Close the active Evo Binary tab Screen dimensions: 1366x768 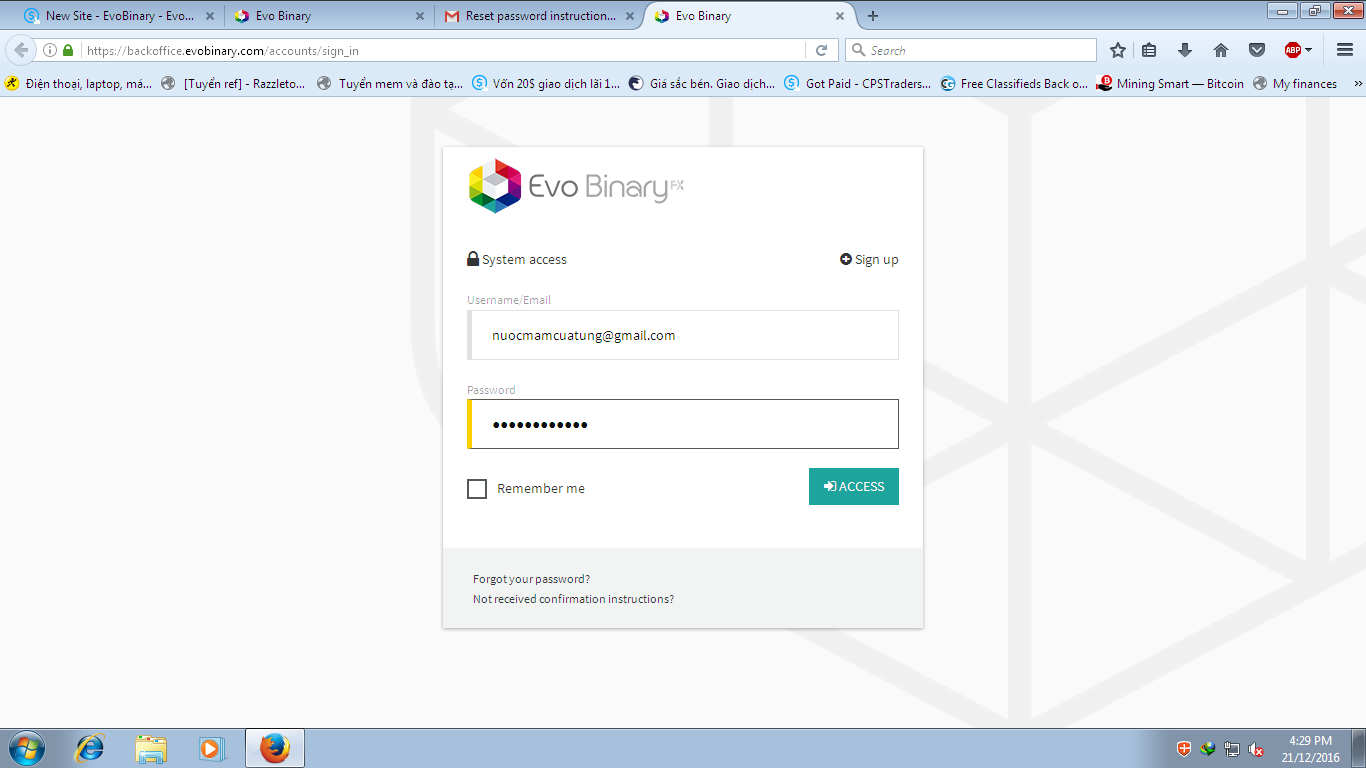[840, 16]
